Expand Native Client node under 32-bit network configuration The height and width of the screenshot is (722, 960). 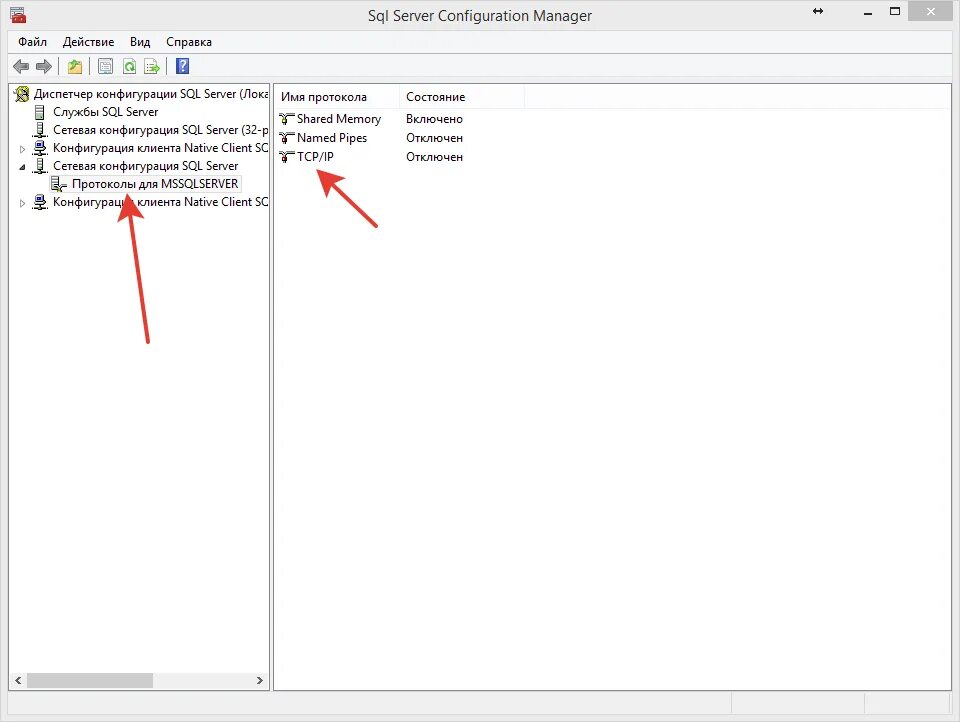(23, 149)
